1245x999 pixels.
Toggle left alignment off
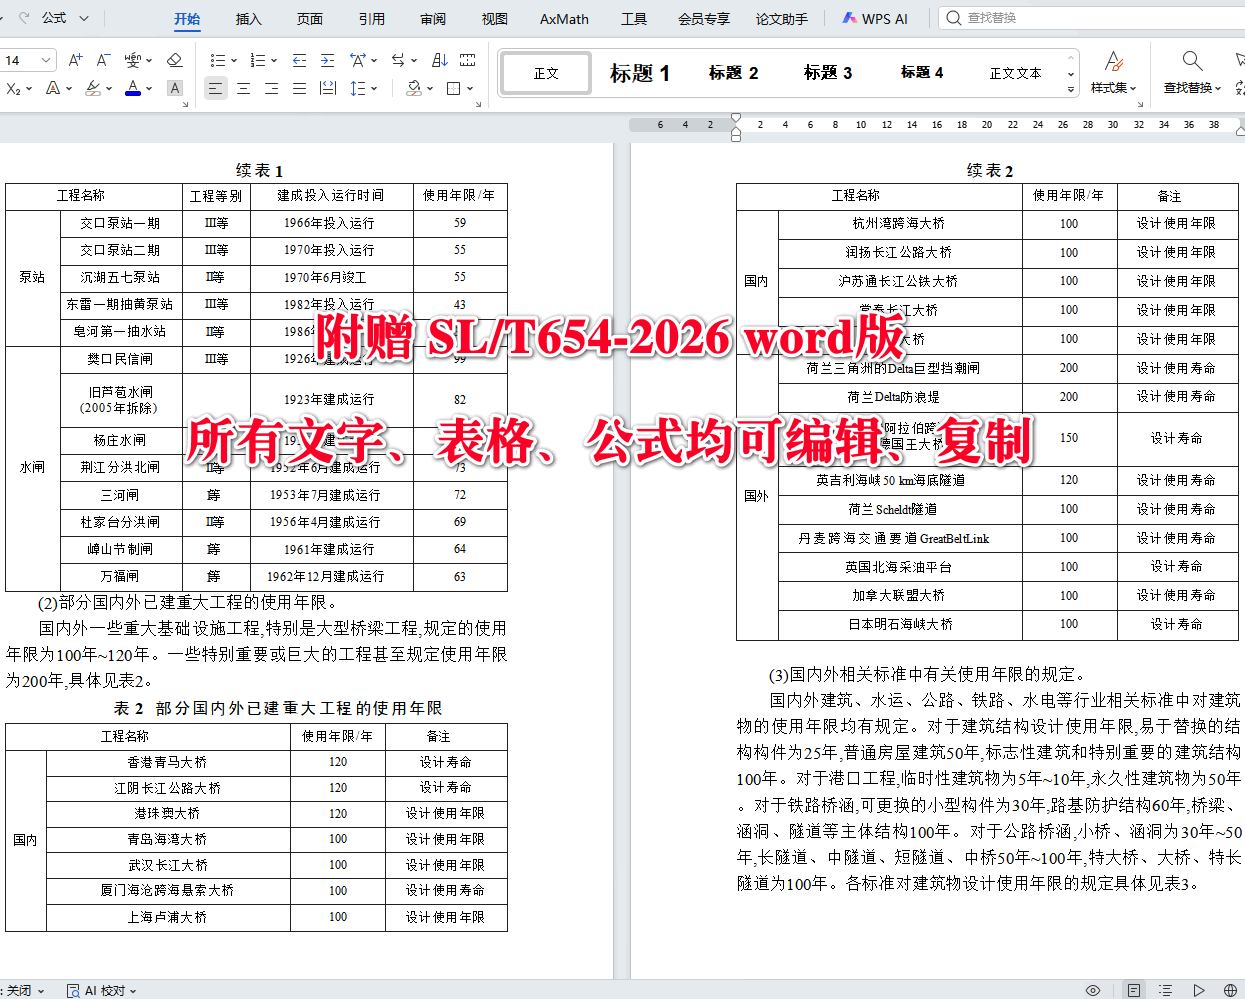coord(216,88)
